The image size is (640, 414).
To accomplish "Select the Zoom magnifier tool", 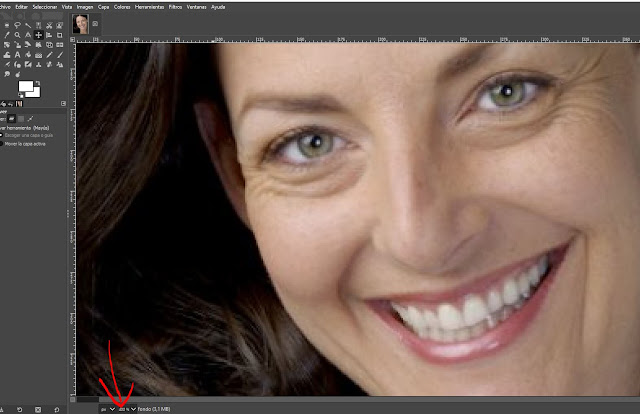I will [18, 35].
